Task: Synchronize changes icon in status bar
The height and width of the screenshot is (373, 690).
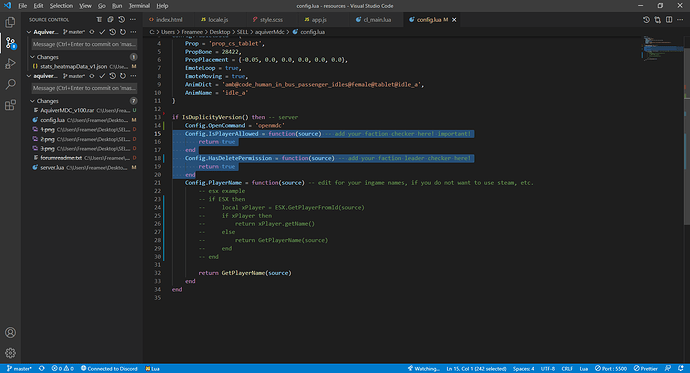Action: click(x=42, y=369)
